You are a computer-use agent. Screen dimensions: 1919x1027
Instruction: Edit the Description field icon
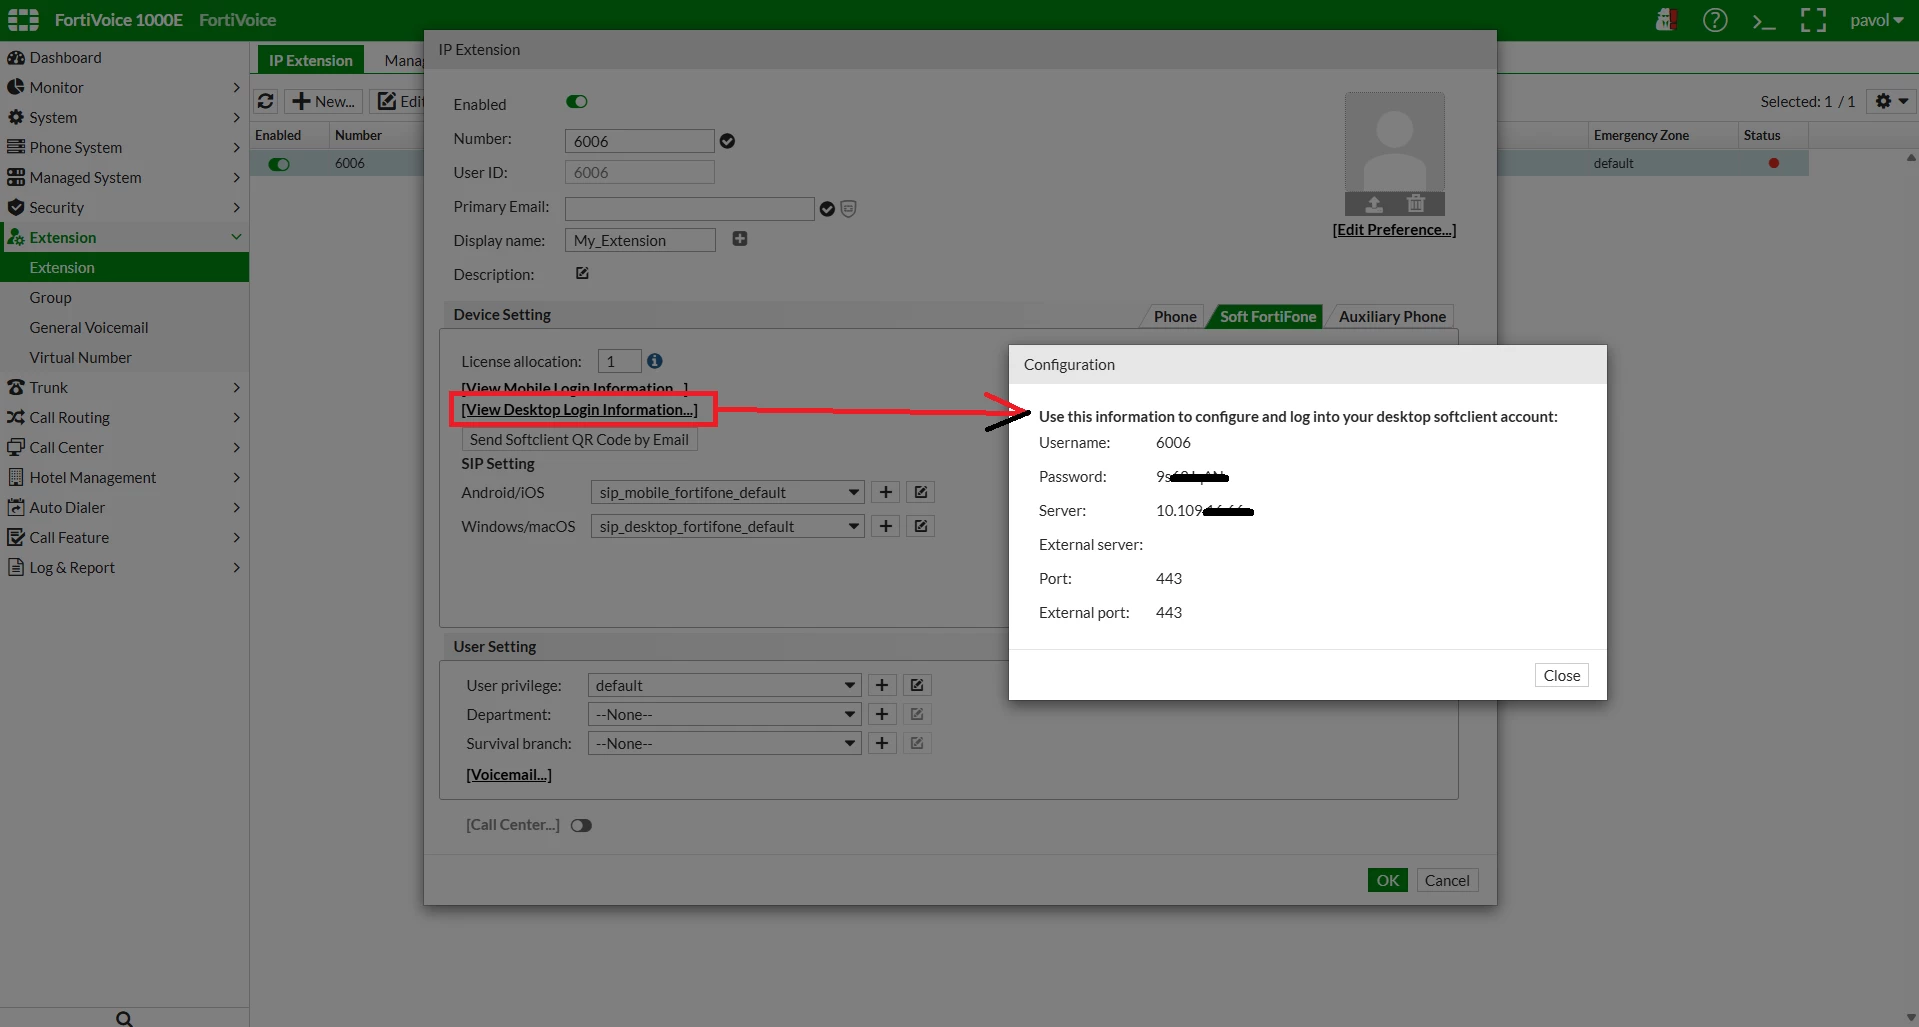click(582, 273)
